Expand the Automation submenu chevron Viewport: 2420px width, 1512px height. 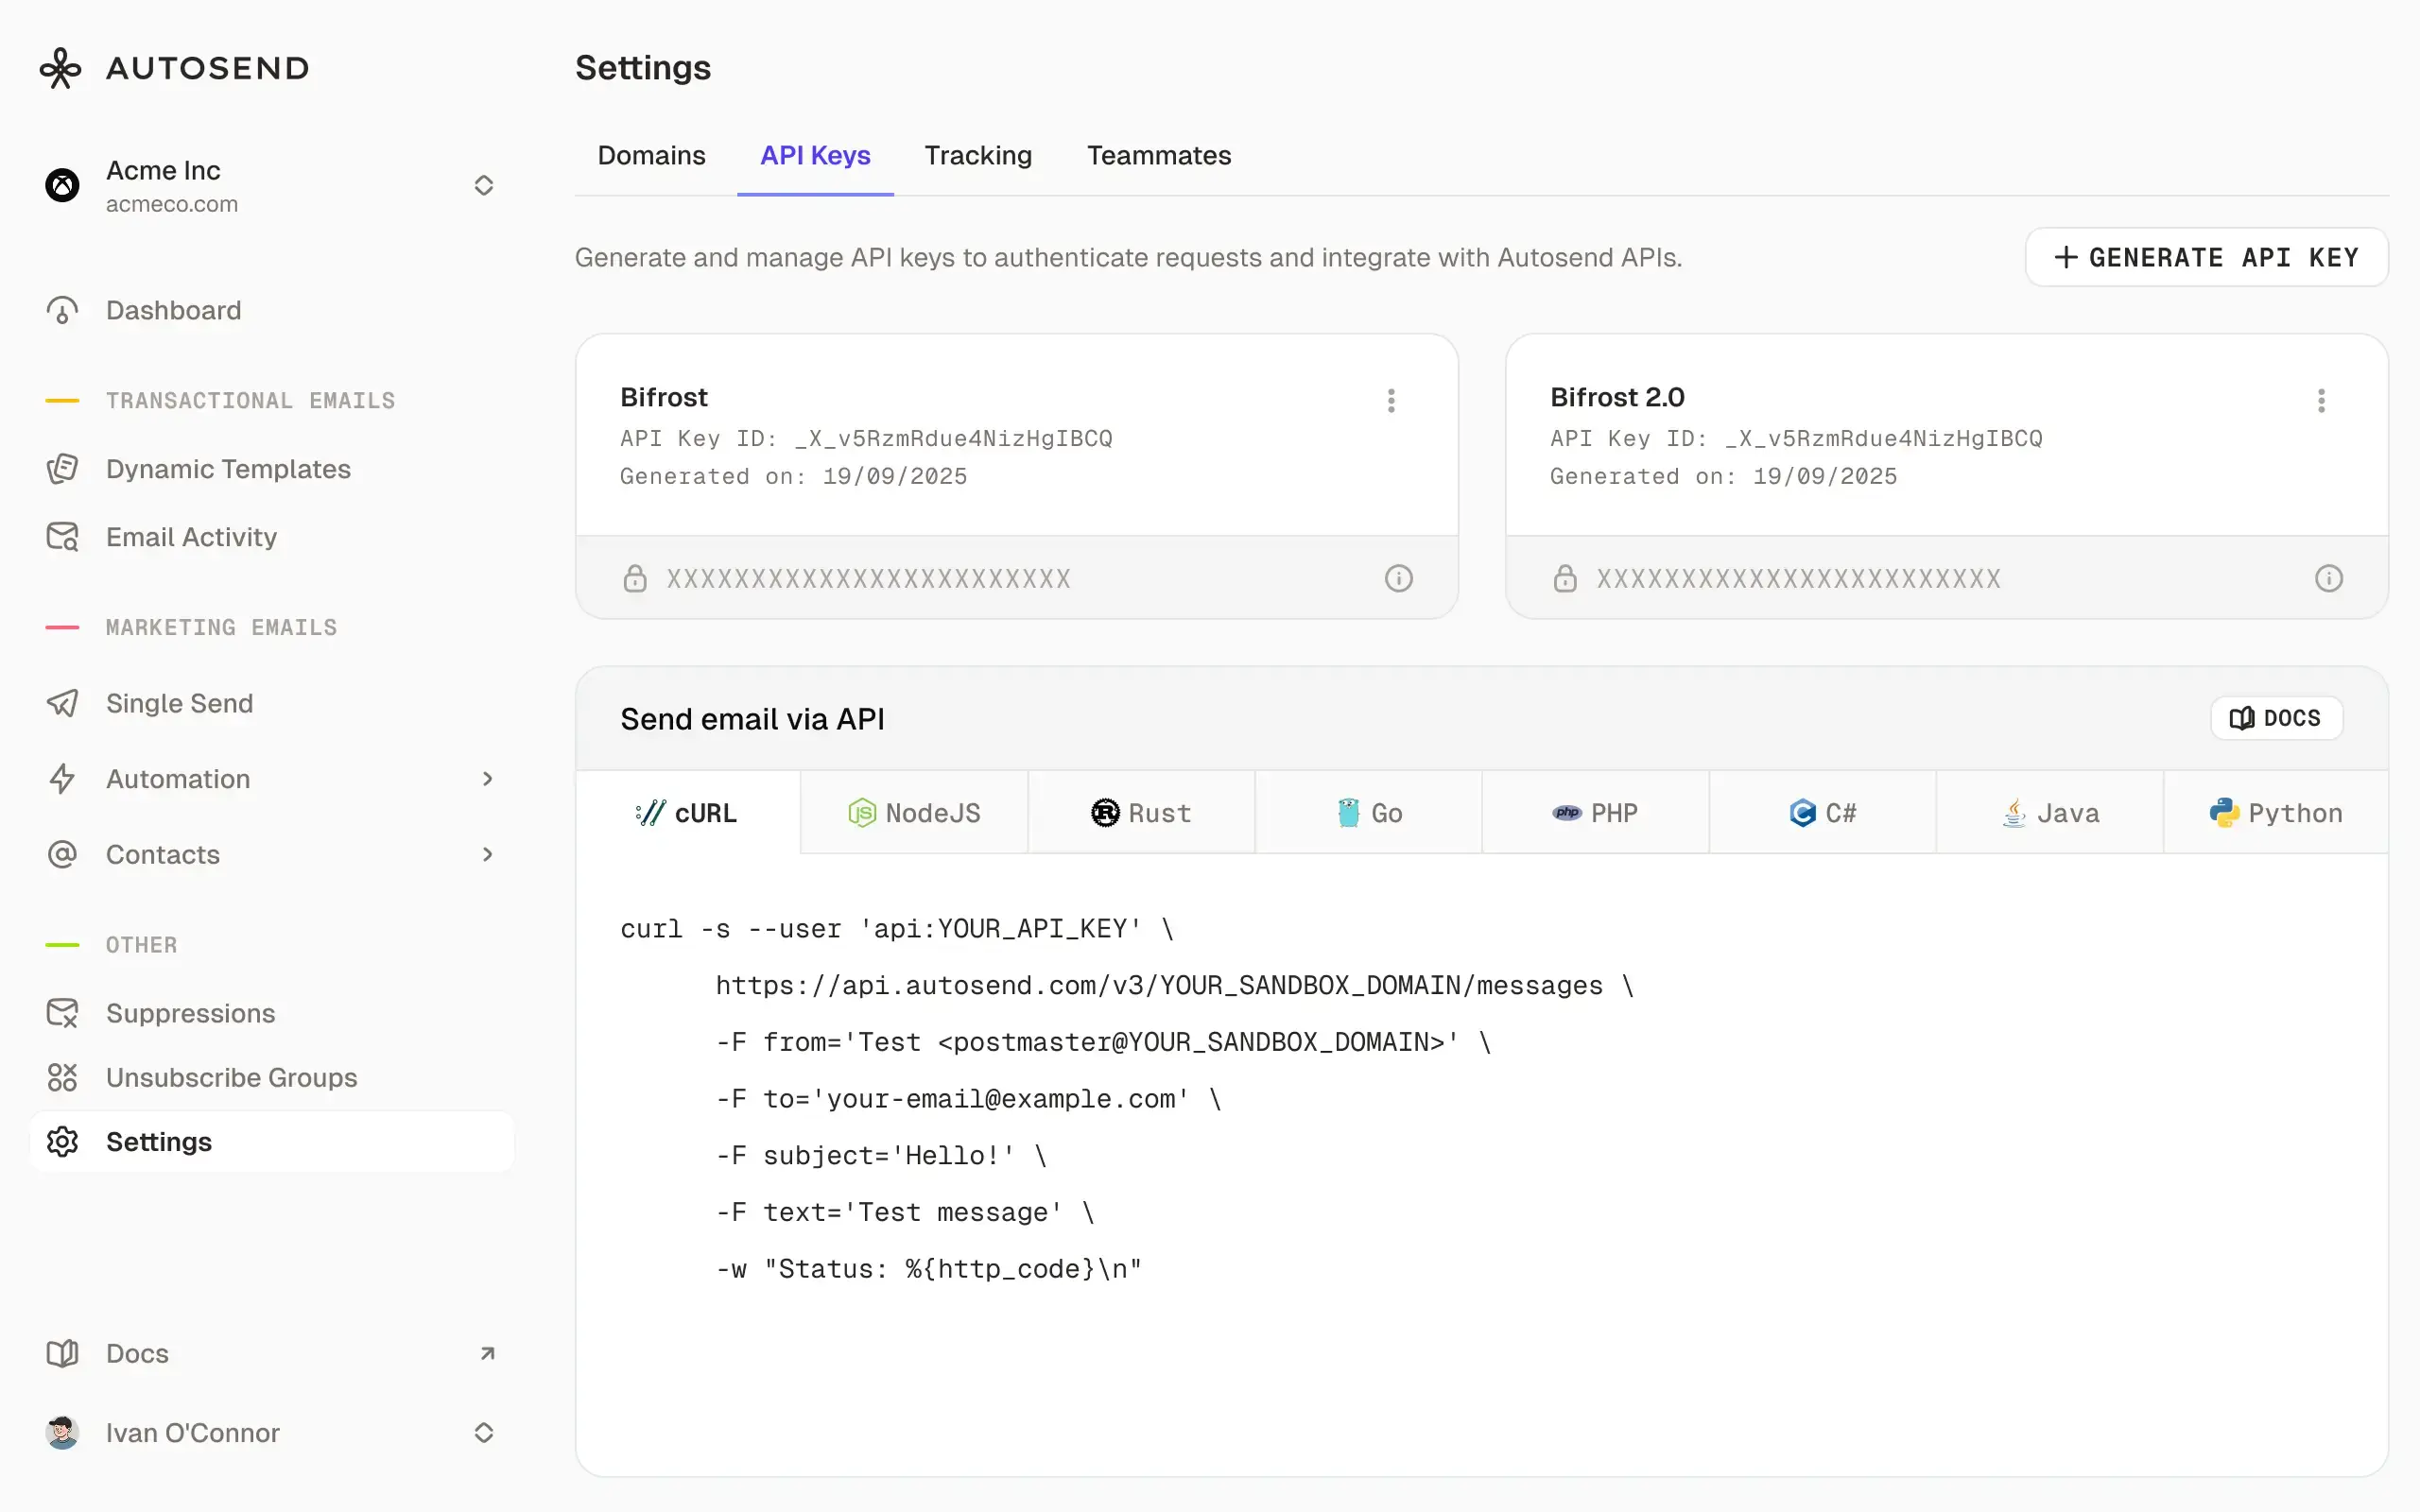pos(487,779)
